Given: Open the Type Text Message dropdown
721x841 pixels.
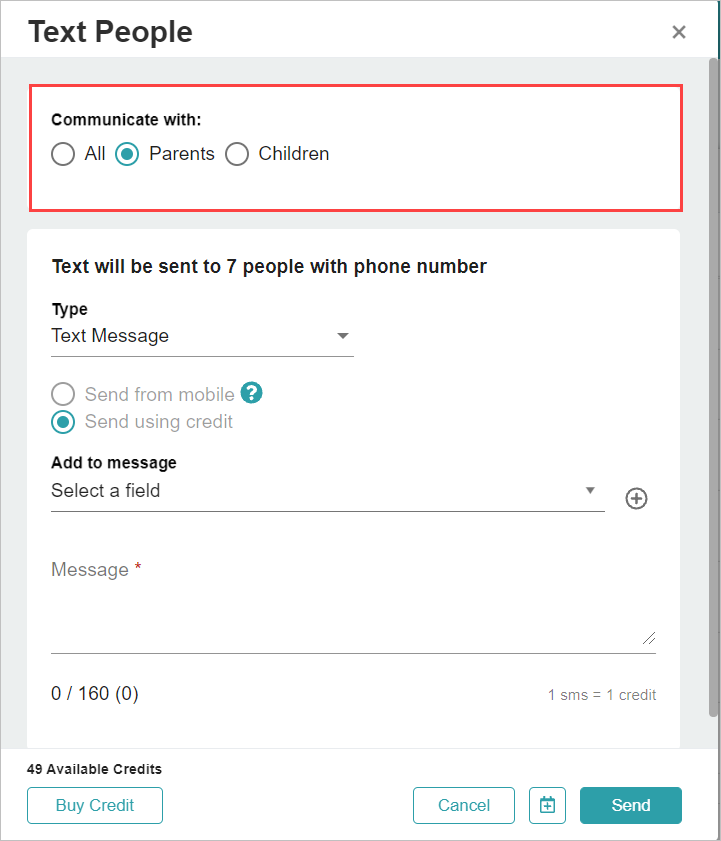Looking at the screenshot, I should pyautogui.click(x=202, y=336).
